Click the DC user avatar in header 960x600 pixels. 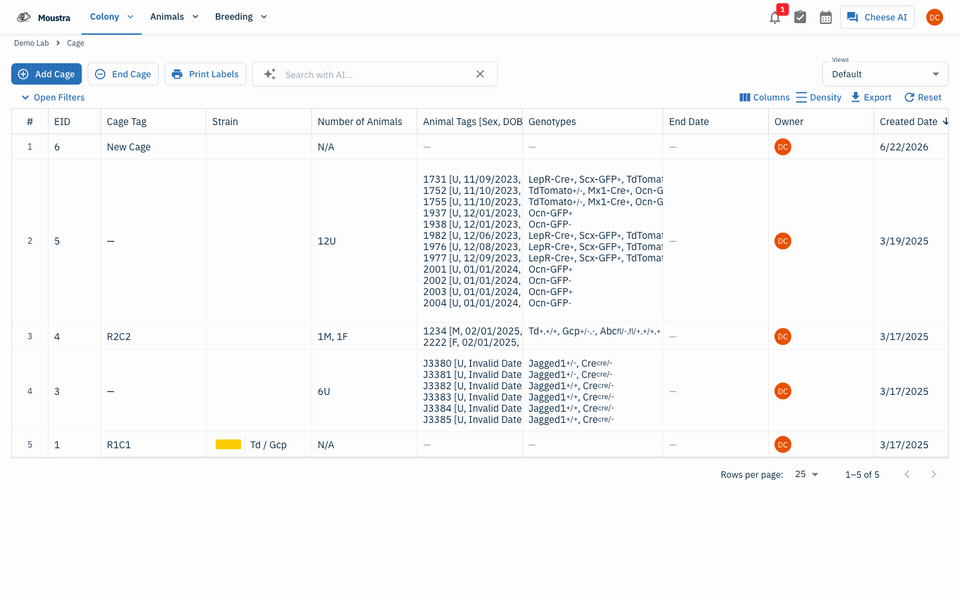pos(934,17)
